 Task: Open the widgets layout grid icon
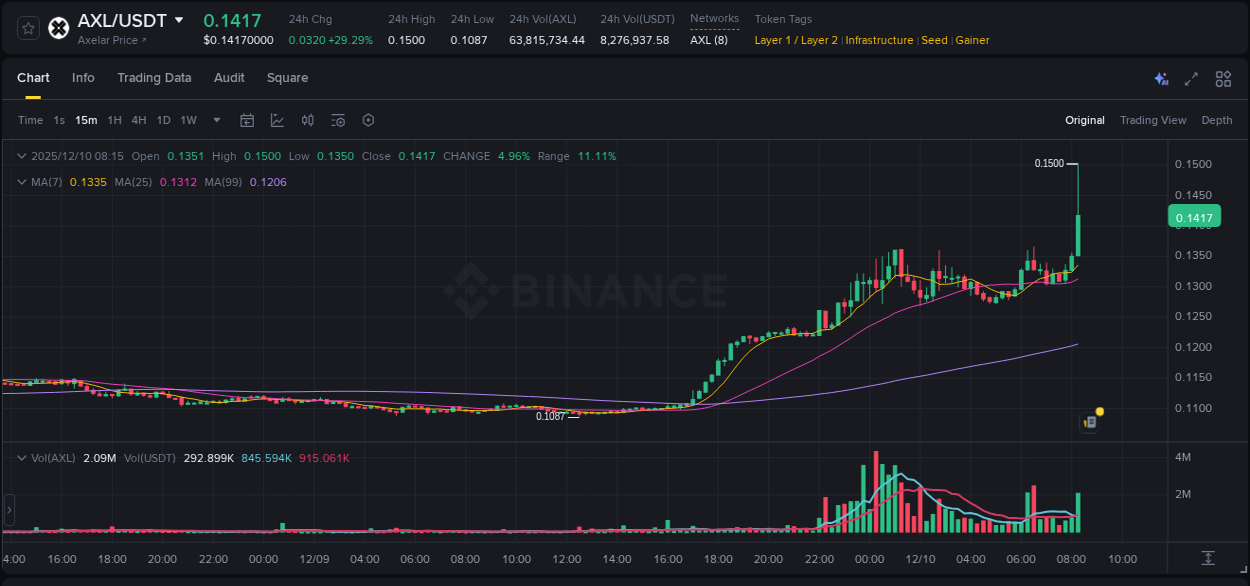(1223, 78)
